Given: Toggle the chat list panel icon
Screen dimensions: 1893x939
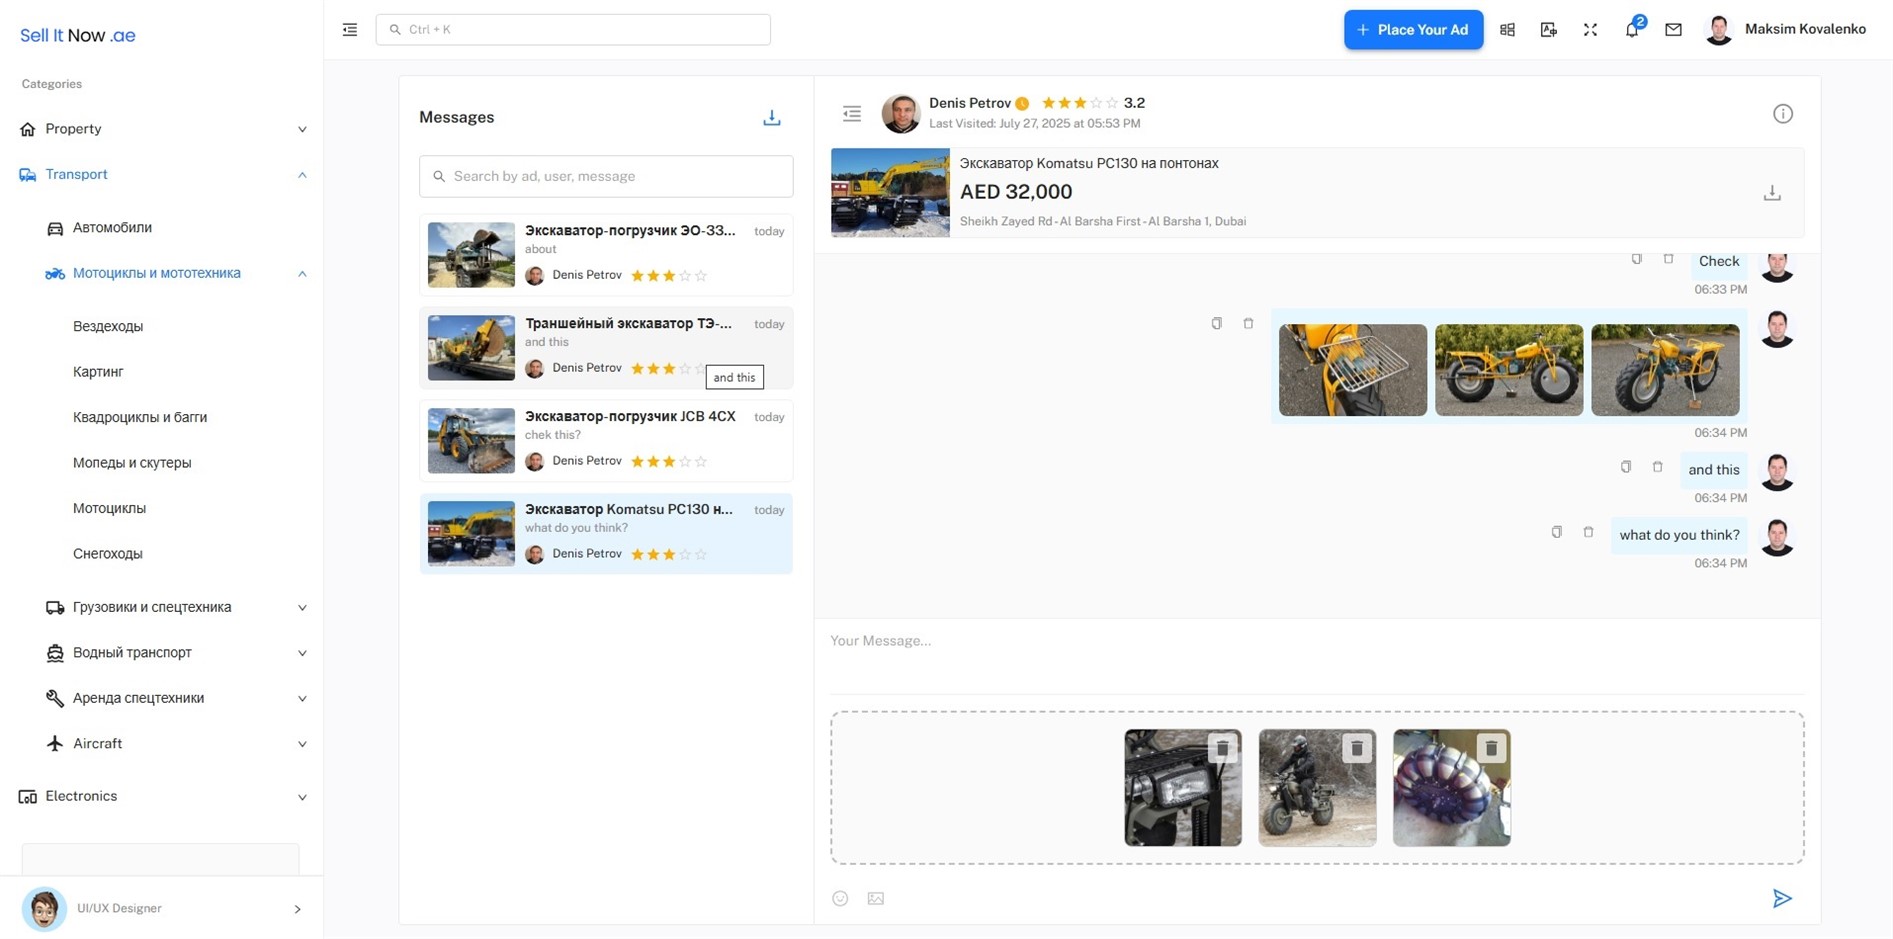Looking at the screenshot, I should (852, 114).
